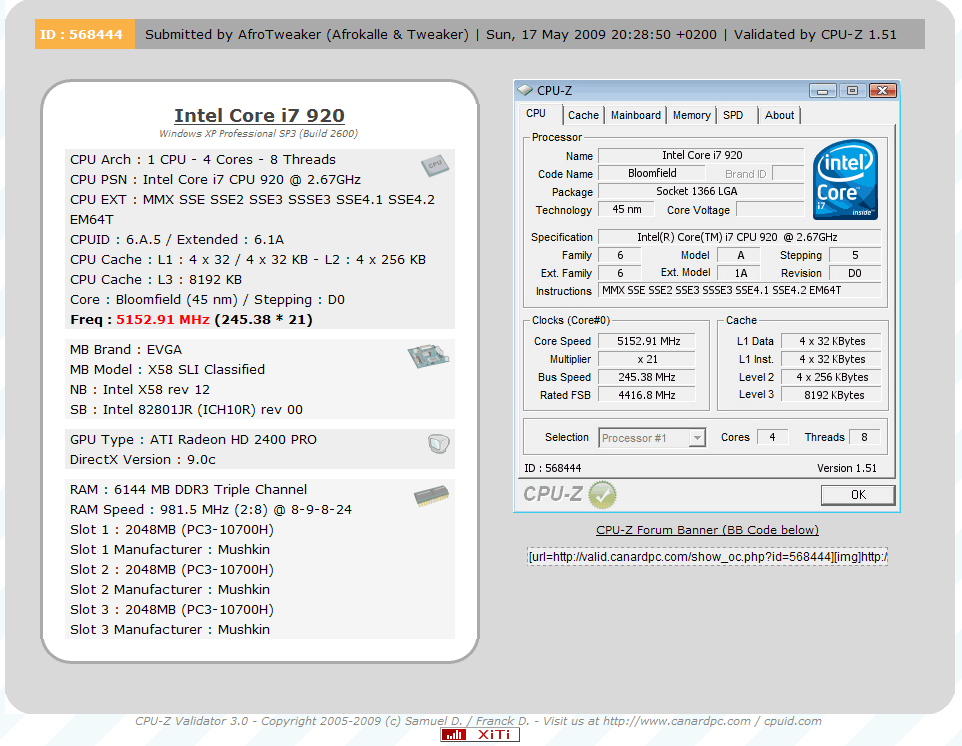Screen dimensions: 962x746
Task: Click the Instructions field MMX SSE list
Action: click(740, 291)
